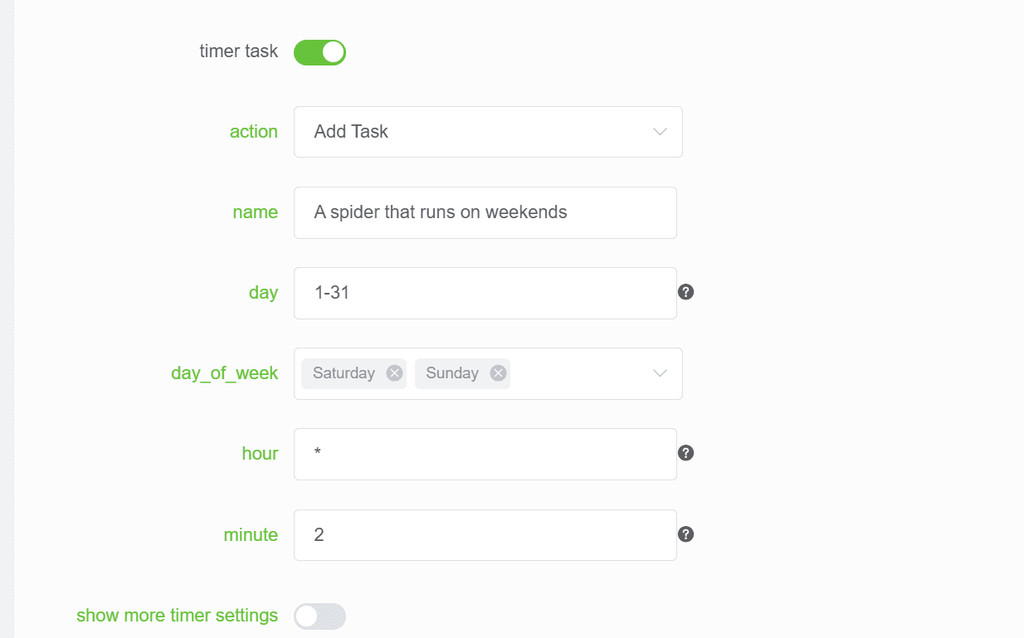
Task: Focus the hour input containing an asterisk
Action: click(x=485, y=455)
